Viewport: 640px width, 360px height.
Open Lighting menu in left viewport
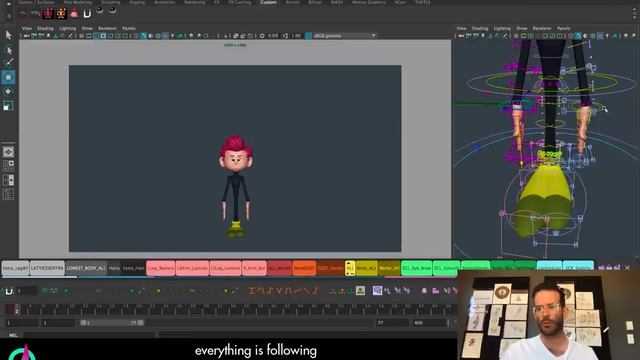(x=67, y=29)
